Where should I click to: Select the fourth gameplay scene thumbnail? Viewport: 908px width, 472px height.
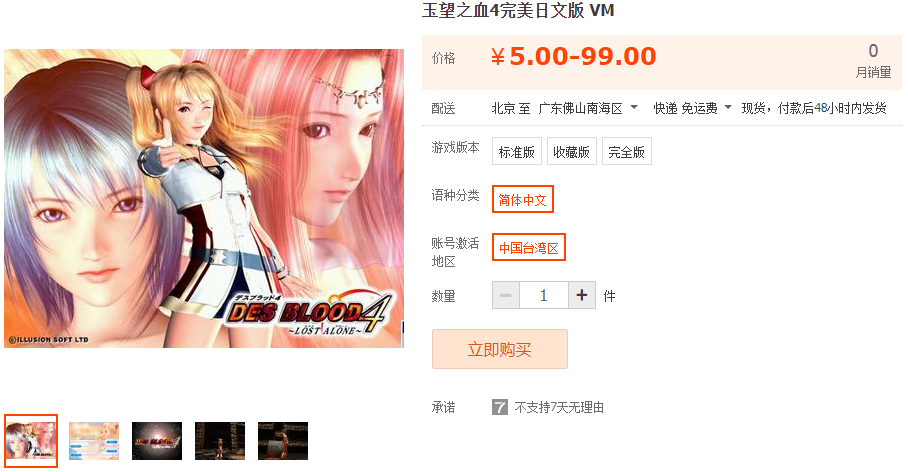coord(220,441)
